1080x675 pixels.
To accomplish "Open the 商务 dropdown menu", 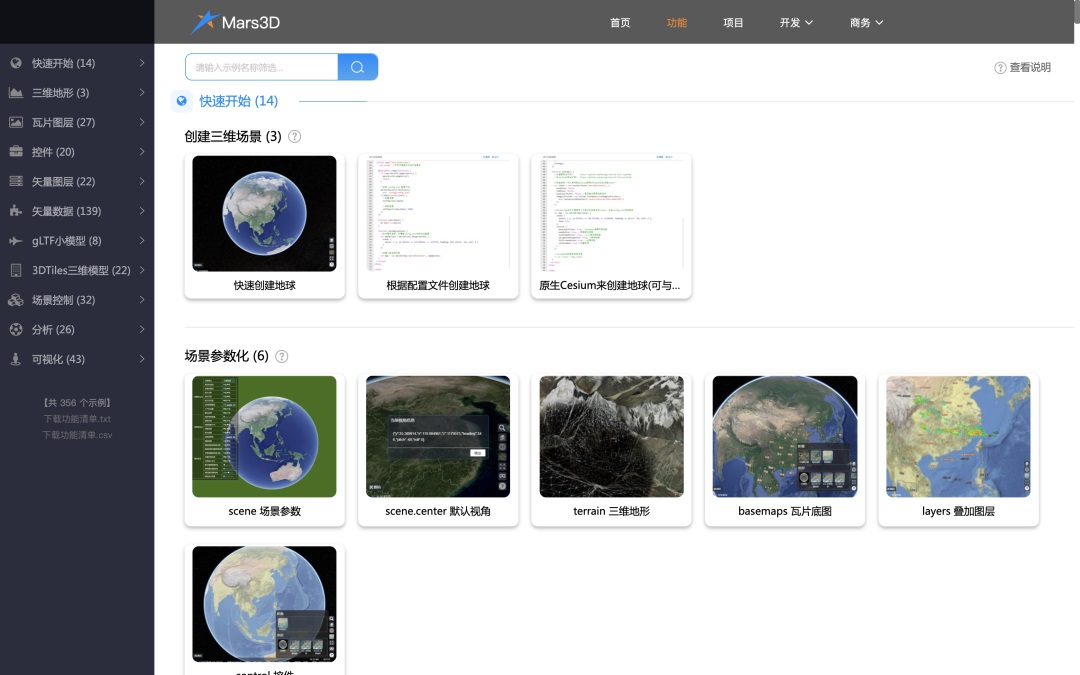I will point(866,22).
